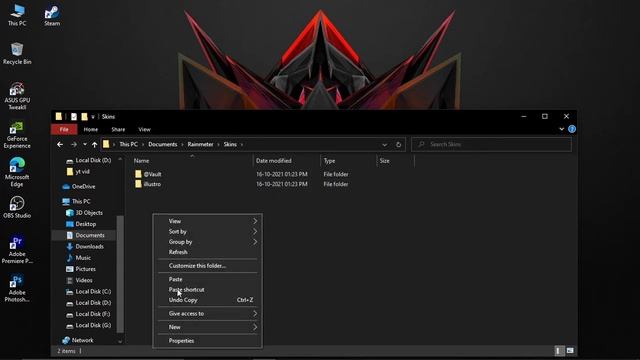Open the New submenu
Screen dimensions: 640x360
click(x=208, y=327)
